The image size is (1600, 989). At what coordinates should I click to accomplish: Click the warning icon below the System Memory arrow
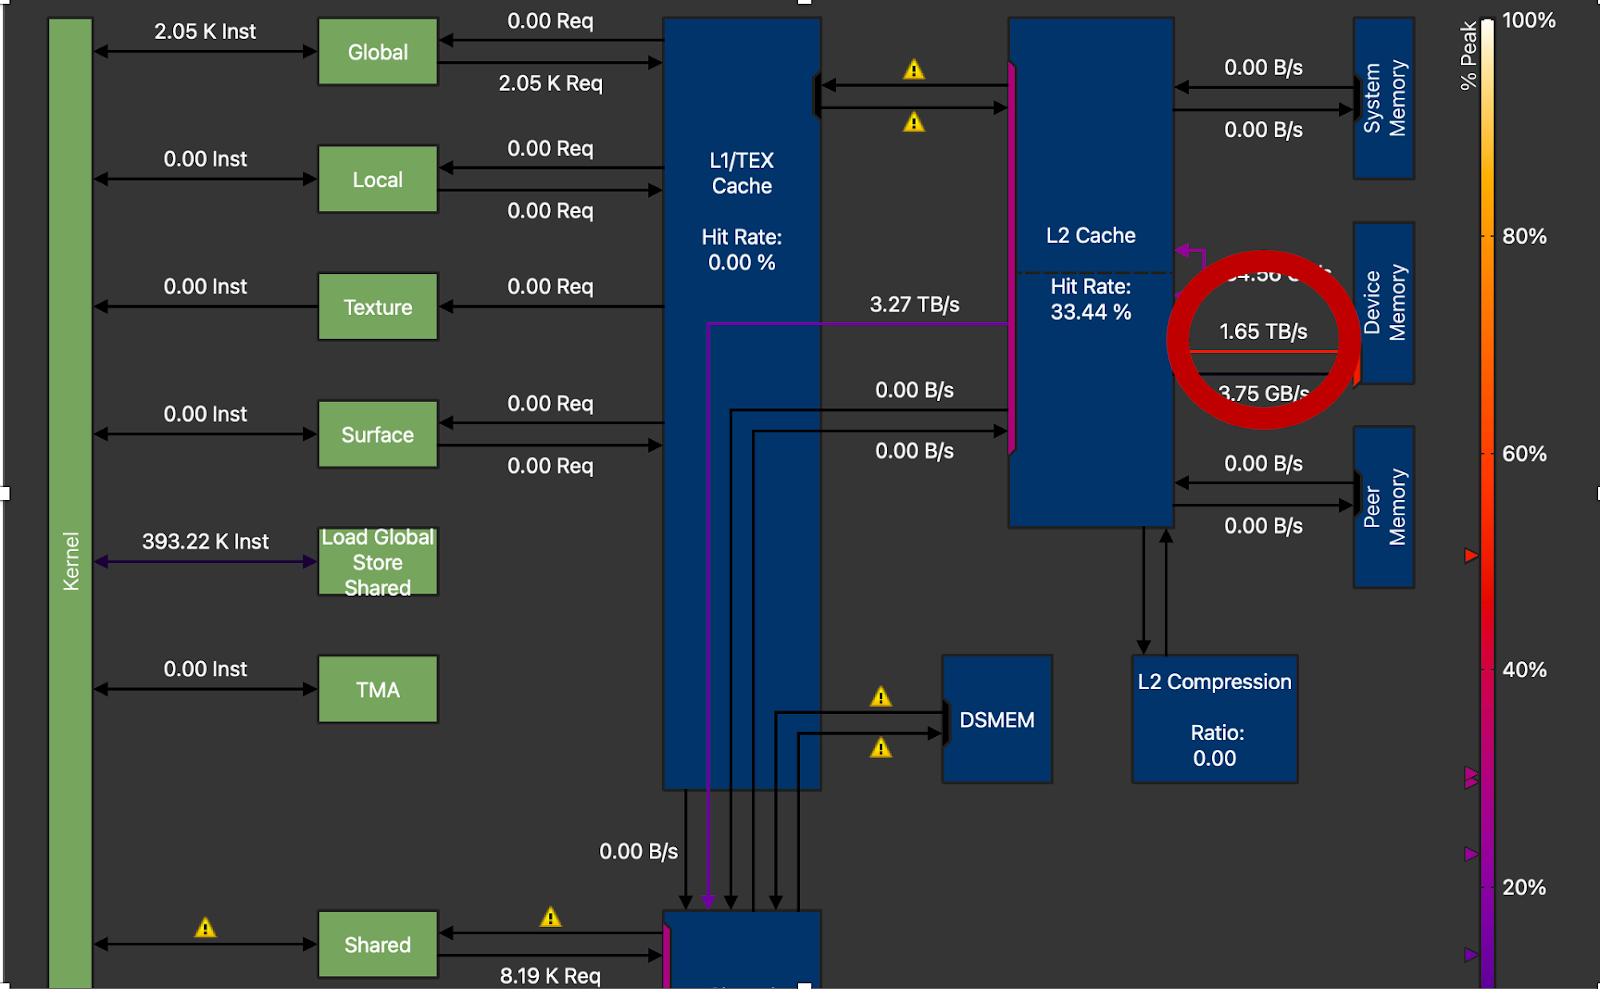pyautogui.click(x=913, y=122)
